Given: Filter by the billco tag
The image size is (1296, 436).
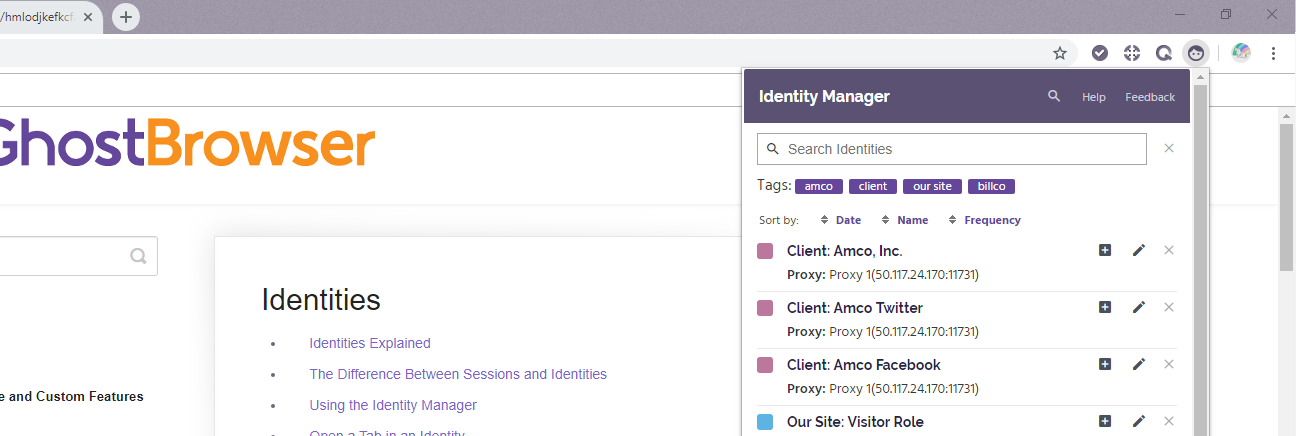Looking at the screenshot, I should [991, 186].
